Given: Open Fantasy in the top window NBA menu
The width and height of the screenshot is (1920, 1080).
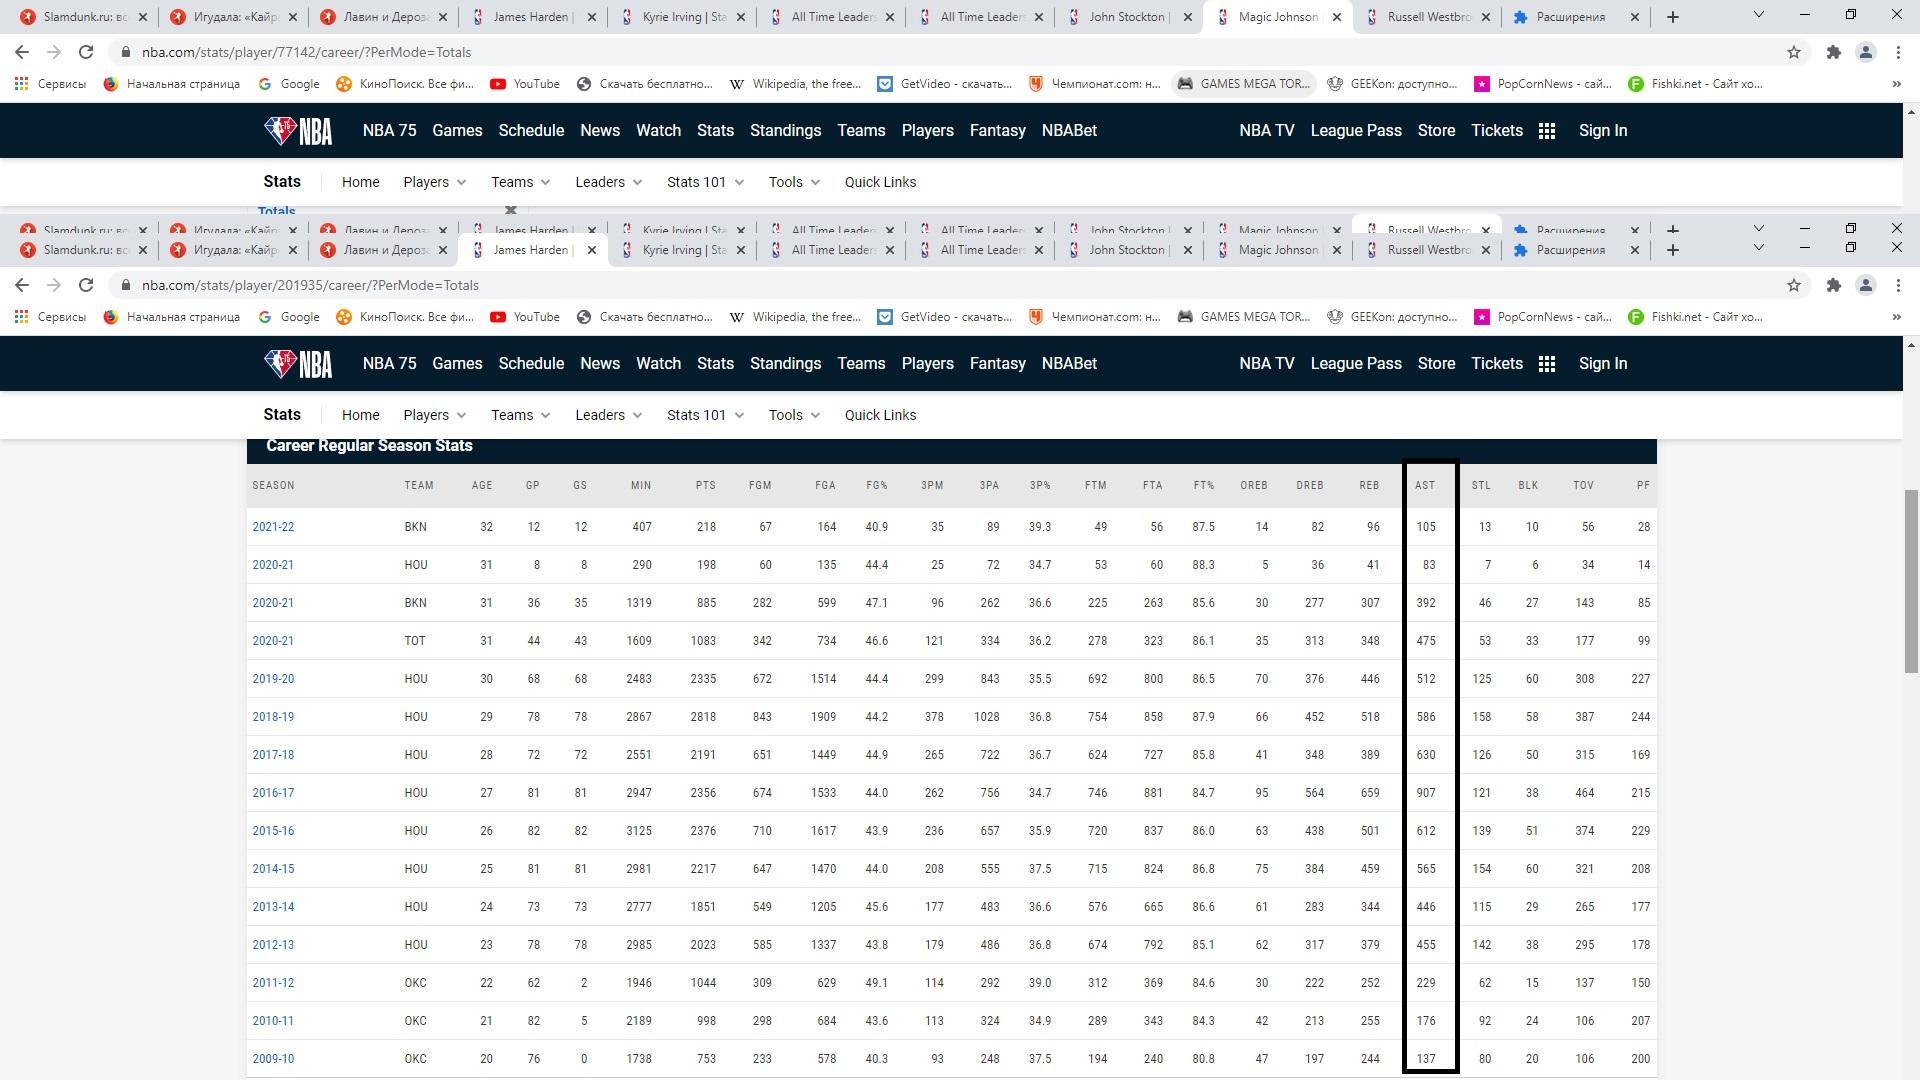Looking at the screenshot, I should coord(998,130).
